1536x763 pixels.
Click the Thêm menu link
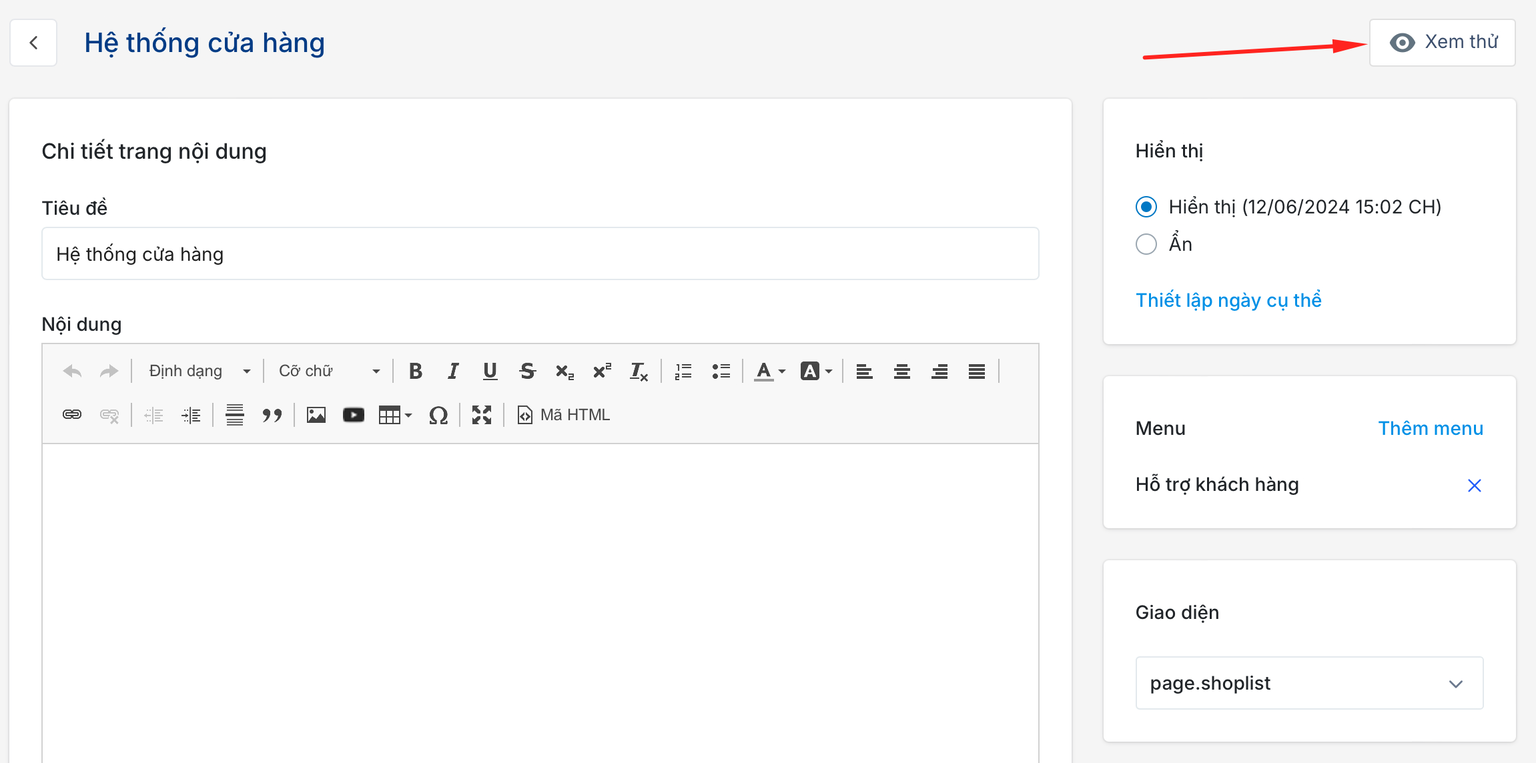point(1430,428)
